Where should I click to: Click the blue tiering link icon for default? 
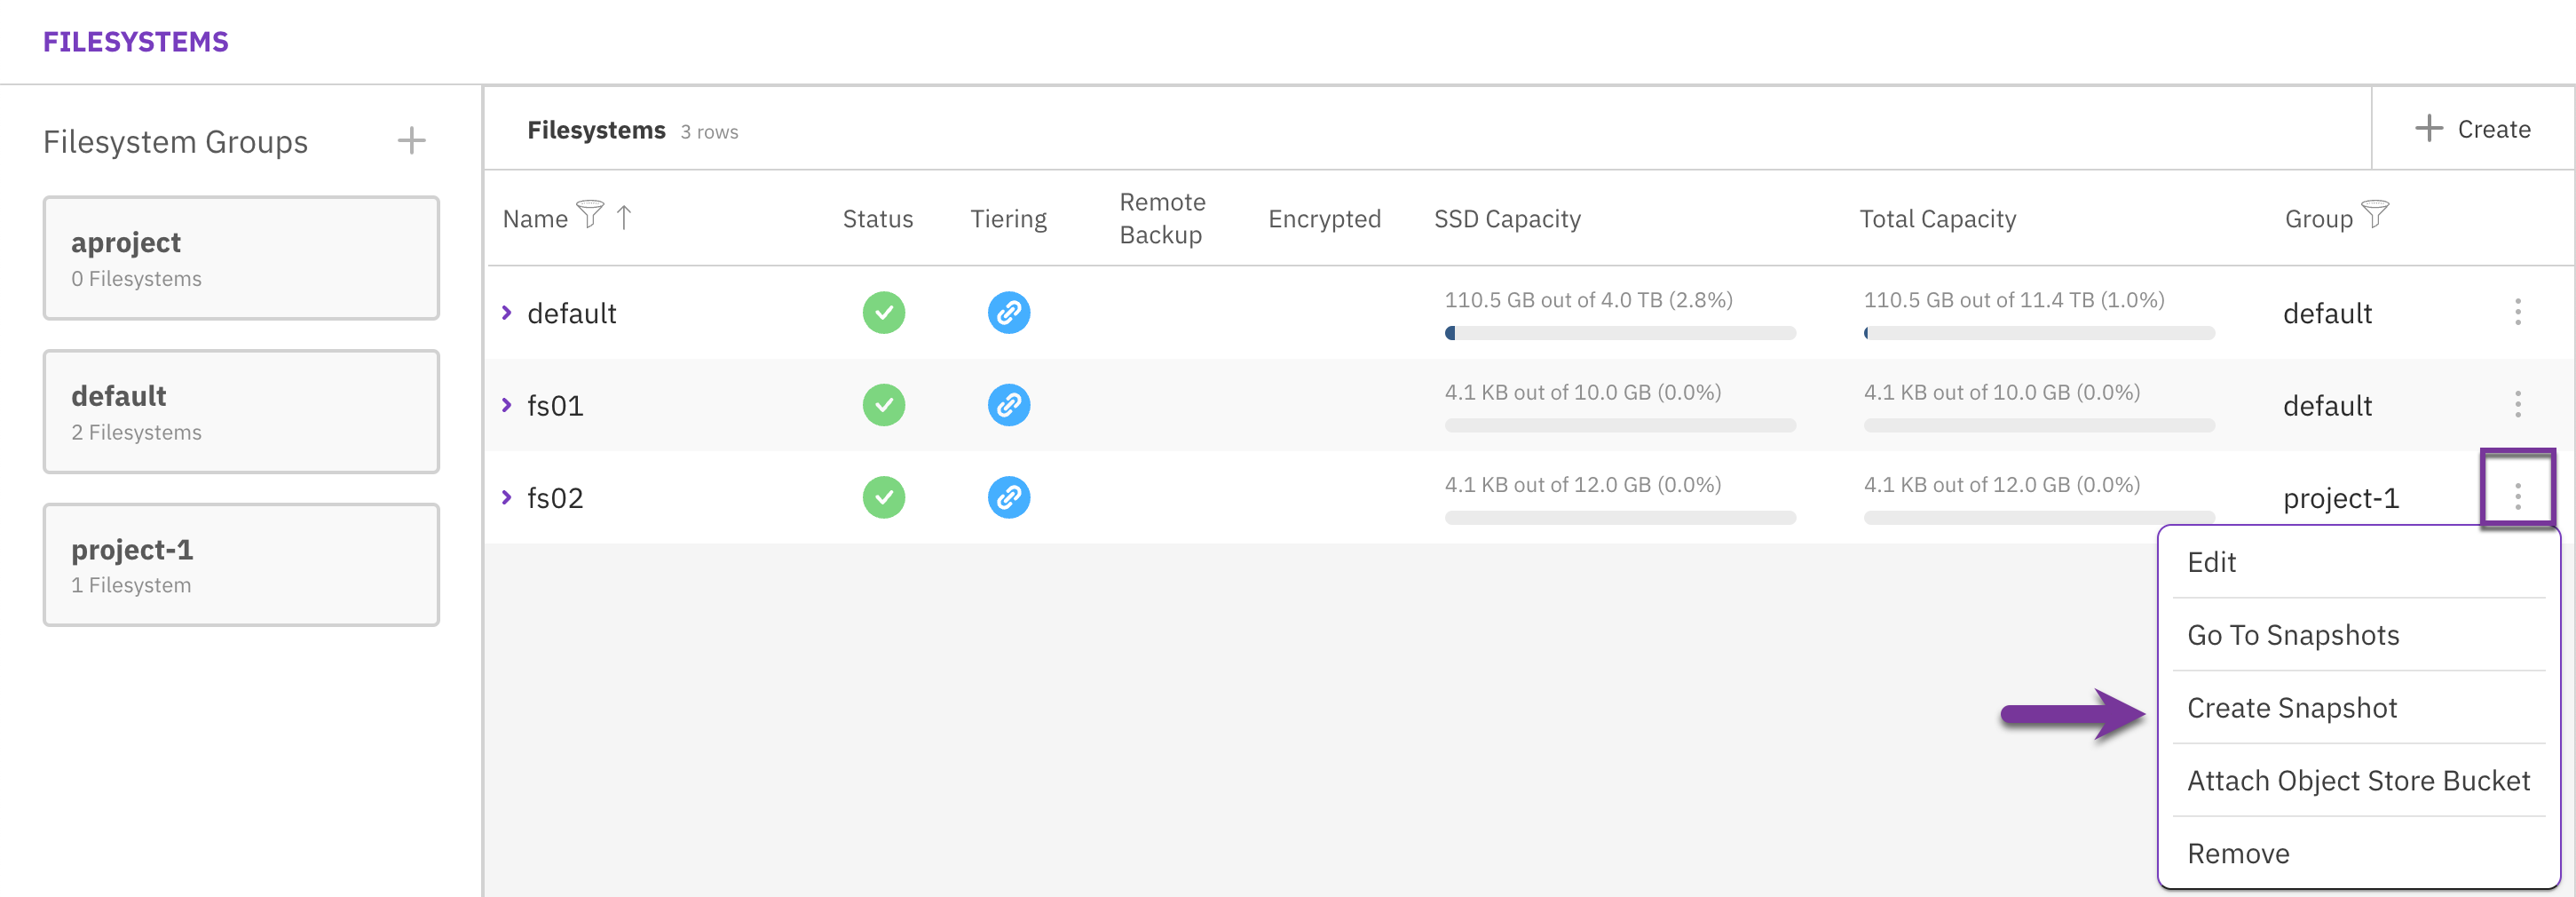pos(1008,313)
